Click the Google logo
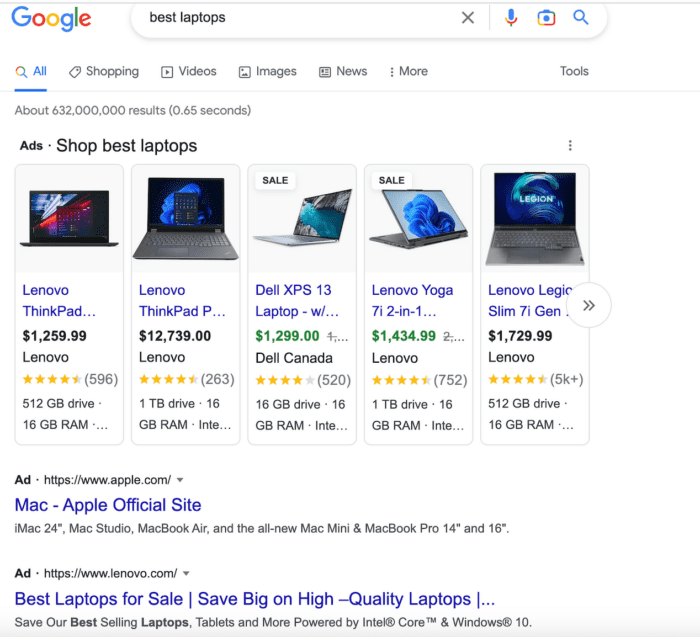This screenshot has height=637, width=700. 51,18
